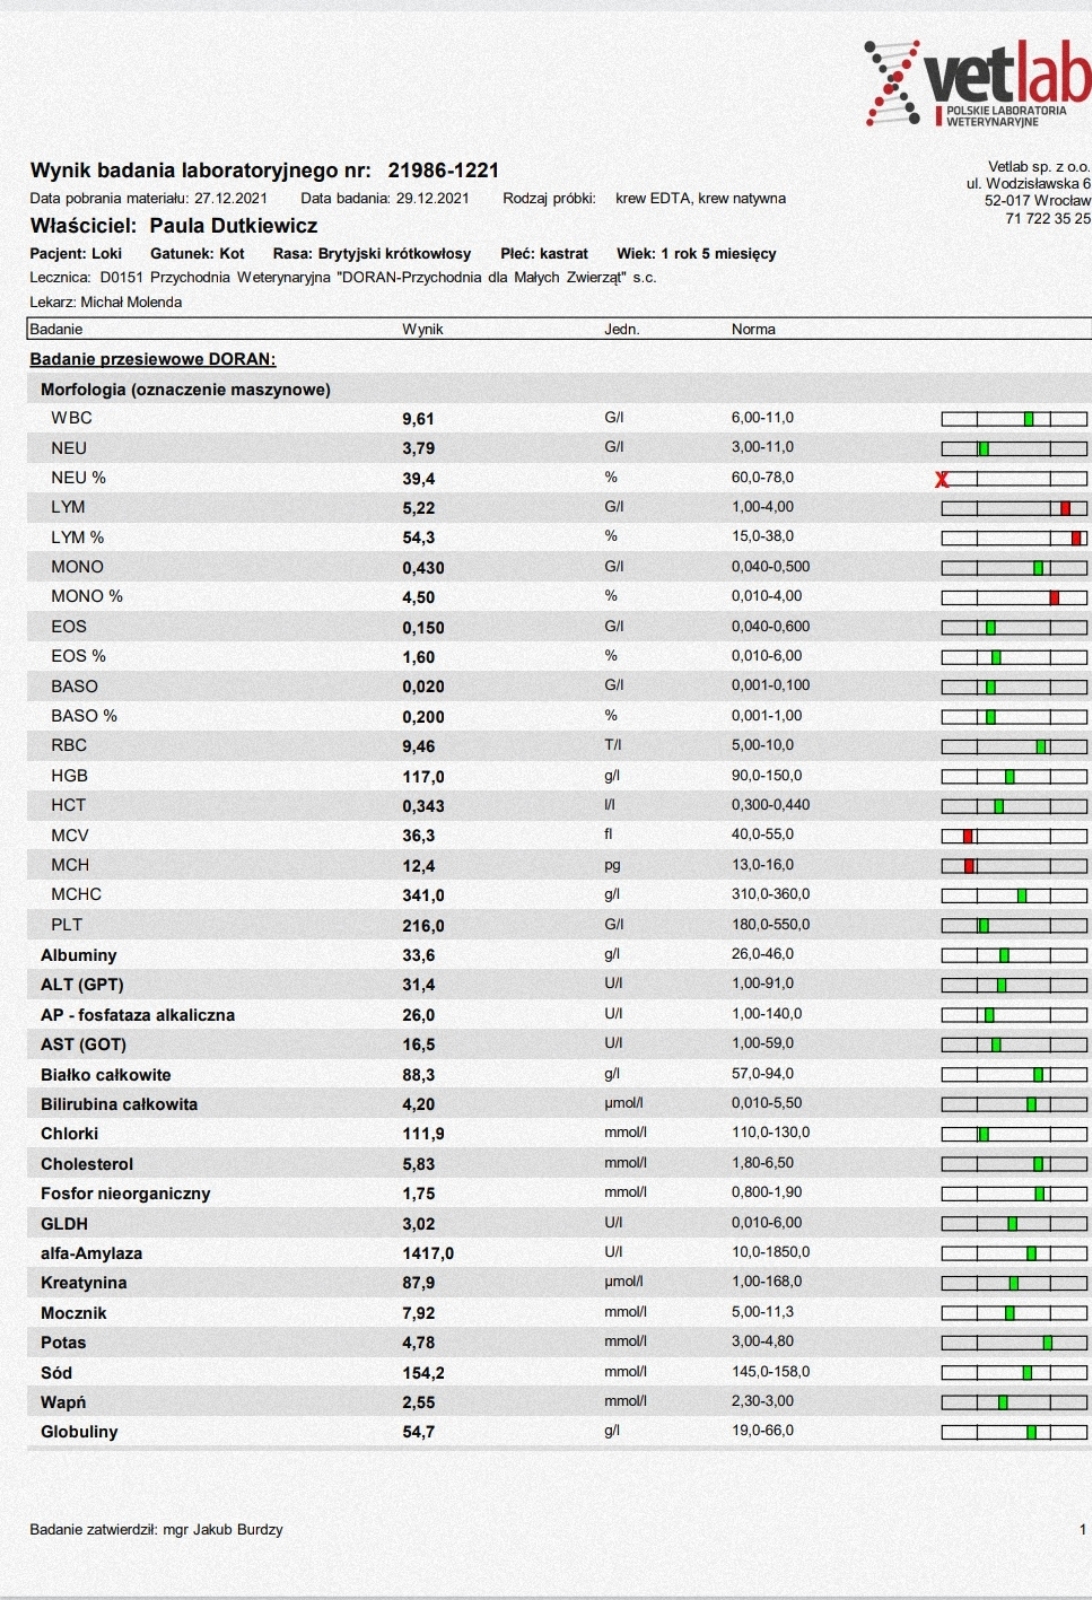The image size is (1092, 1600).
Task: Click the vetlab logo
Action: point(977,84)
